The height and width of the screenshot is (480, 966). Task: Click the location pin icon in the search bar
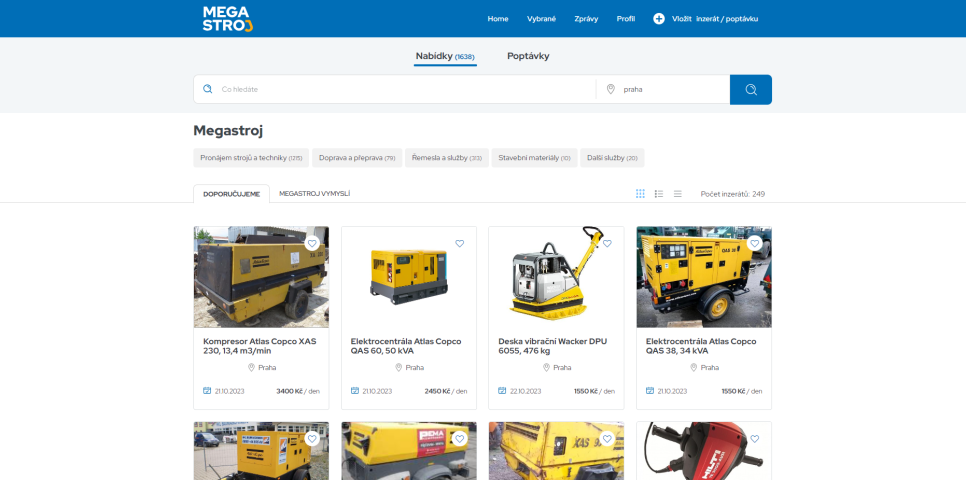point(610,89)
